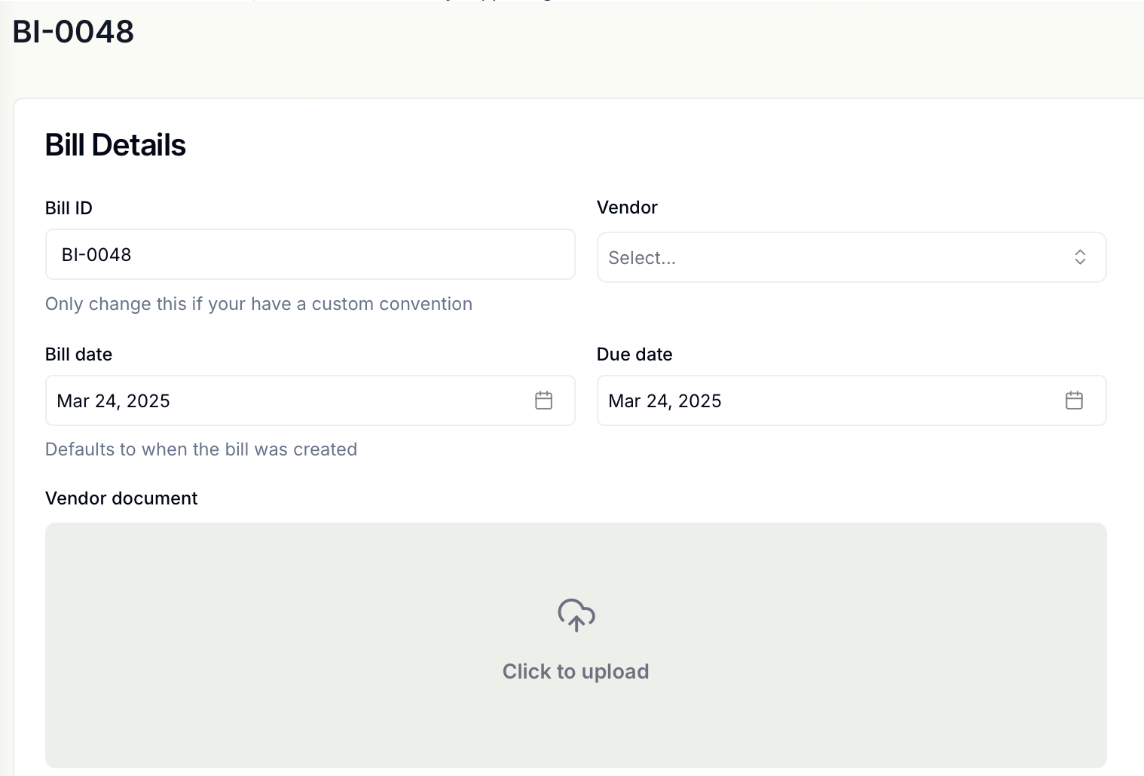Click the 'Defaults to when' helper text

201,450
